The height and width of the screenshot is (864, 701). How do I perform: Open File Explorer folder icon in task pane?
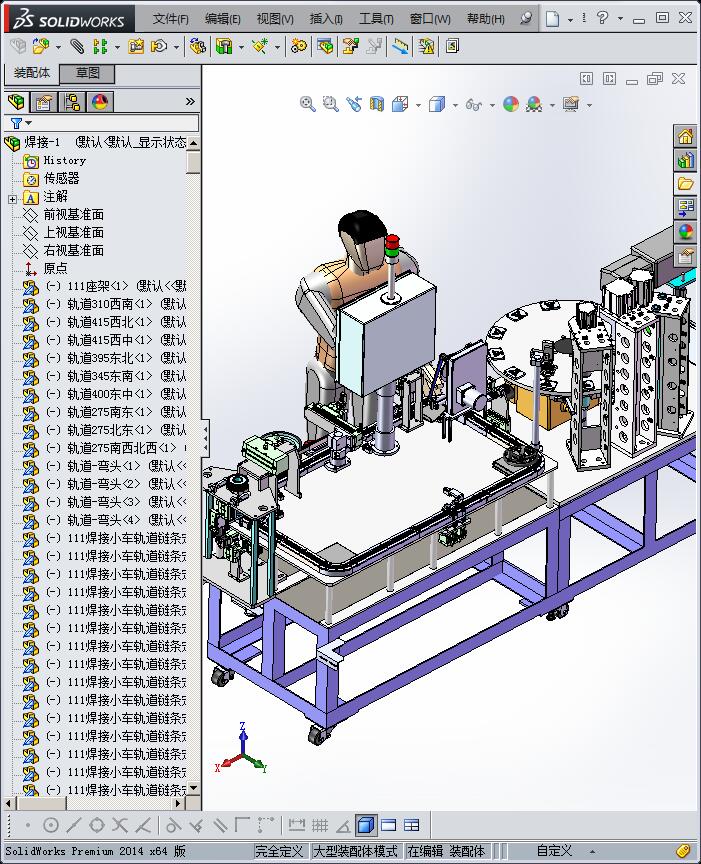click(x=686, y=183)
